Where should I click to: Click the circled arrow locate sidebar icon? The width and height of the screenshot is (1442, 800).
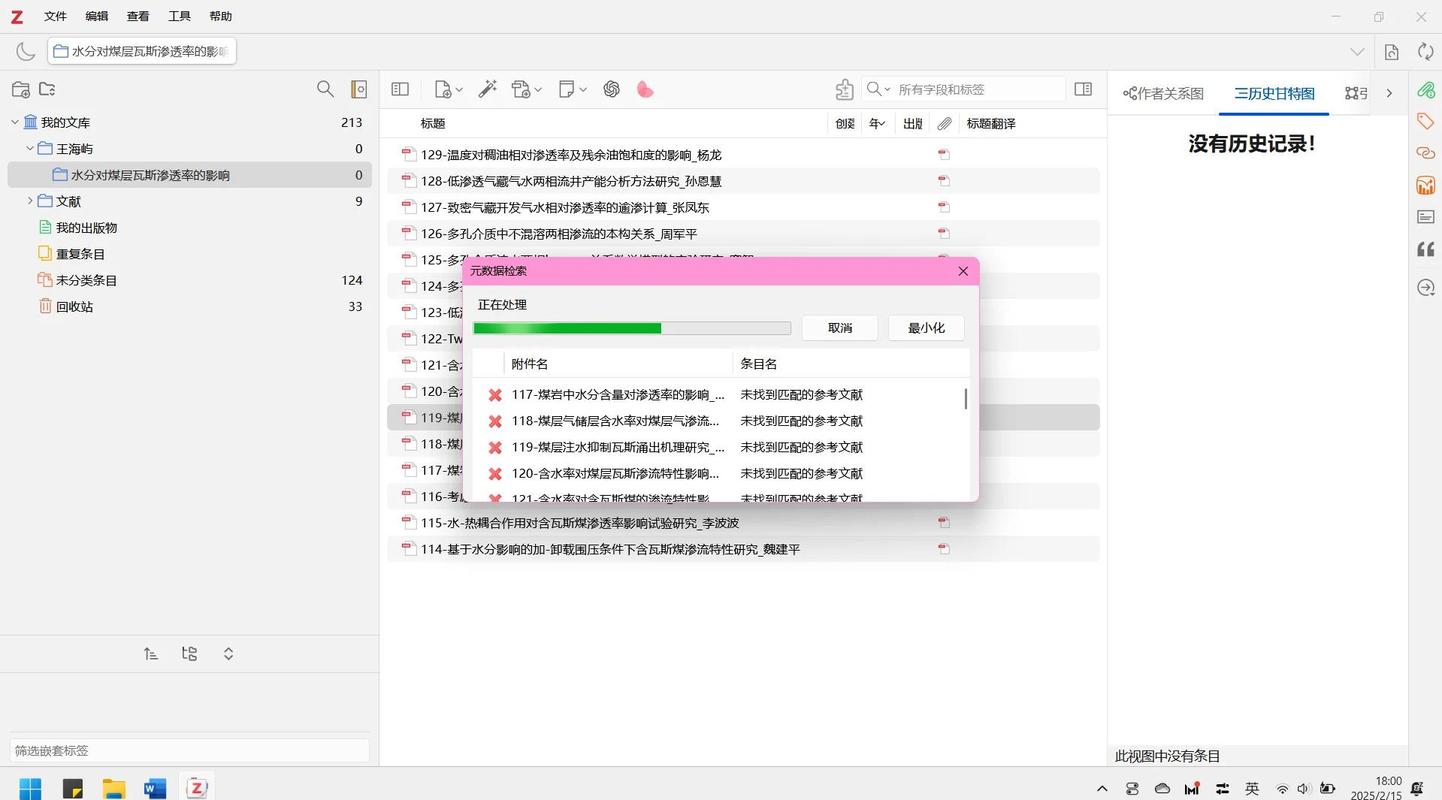click(x=1426, y=288)
